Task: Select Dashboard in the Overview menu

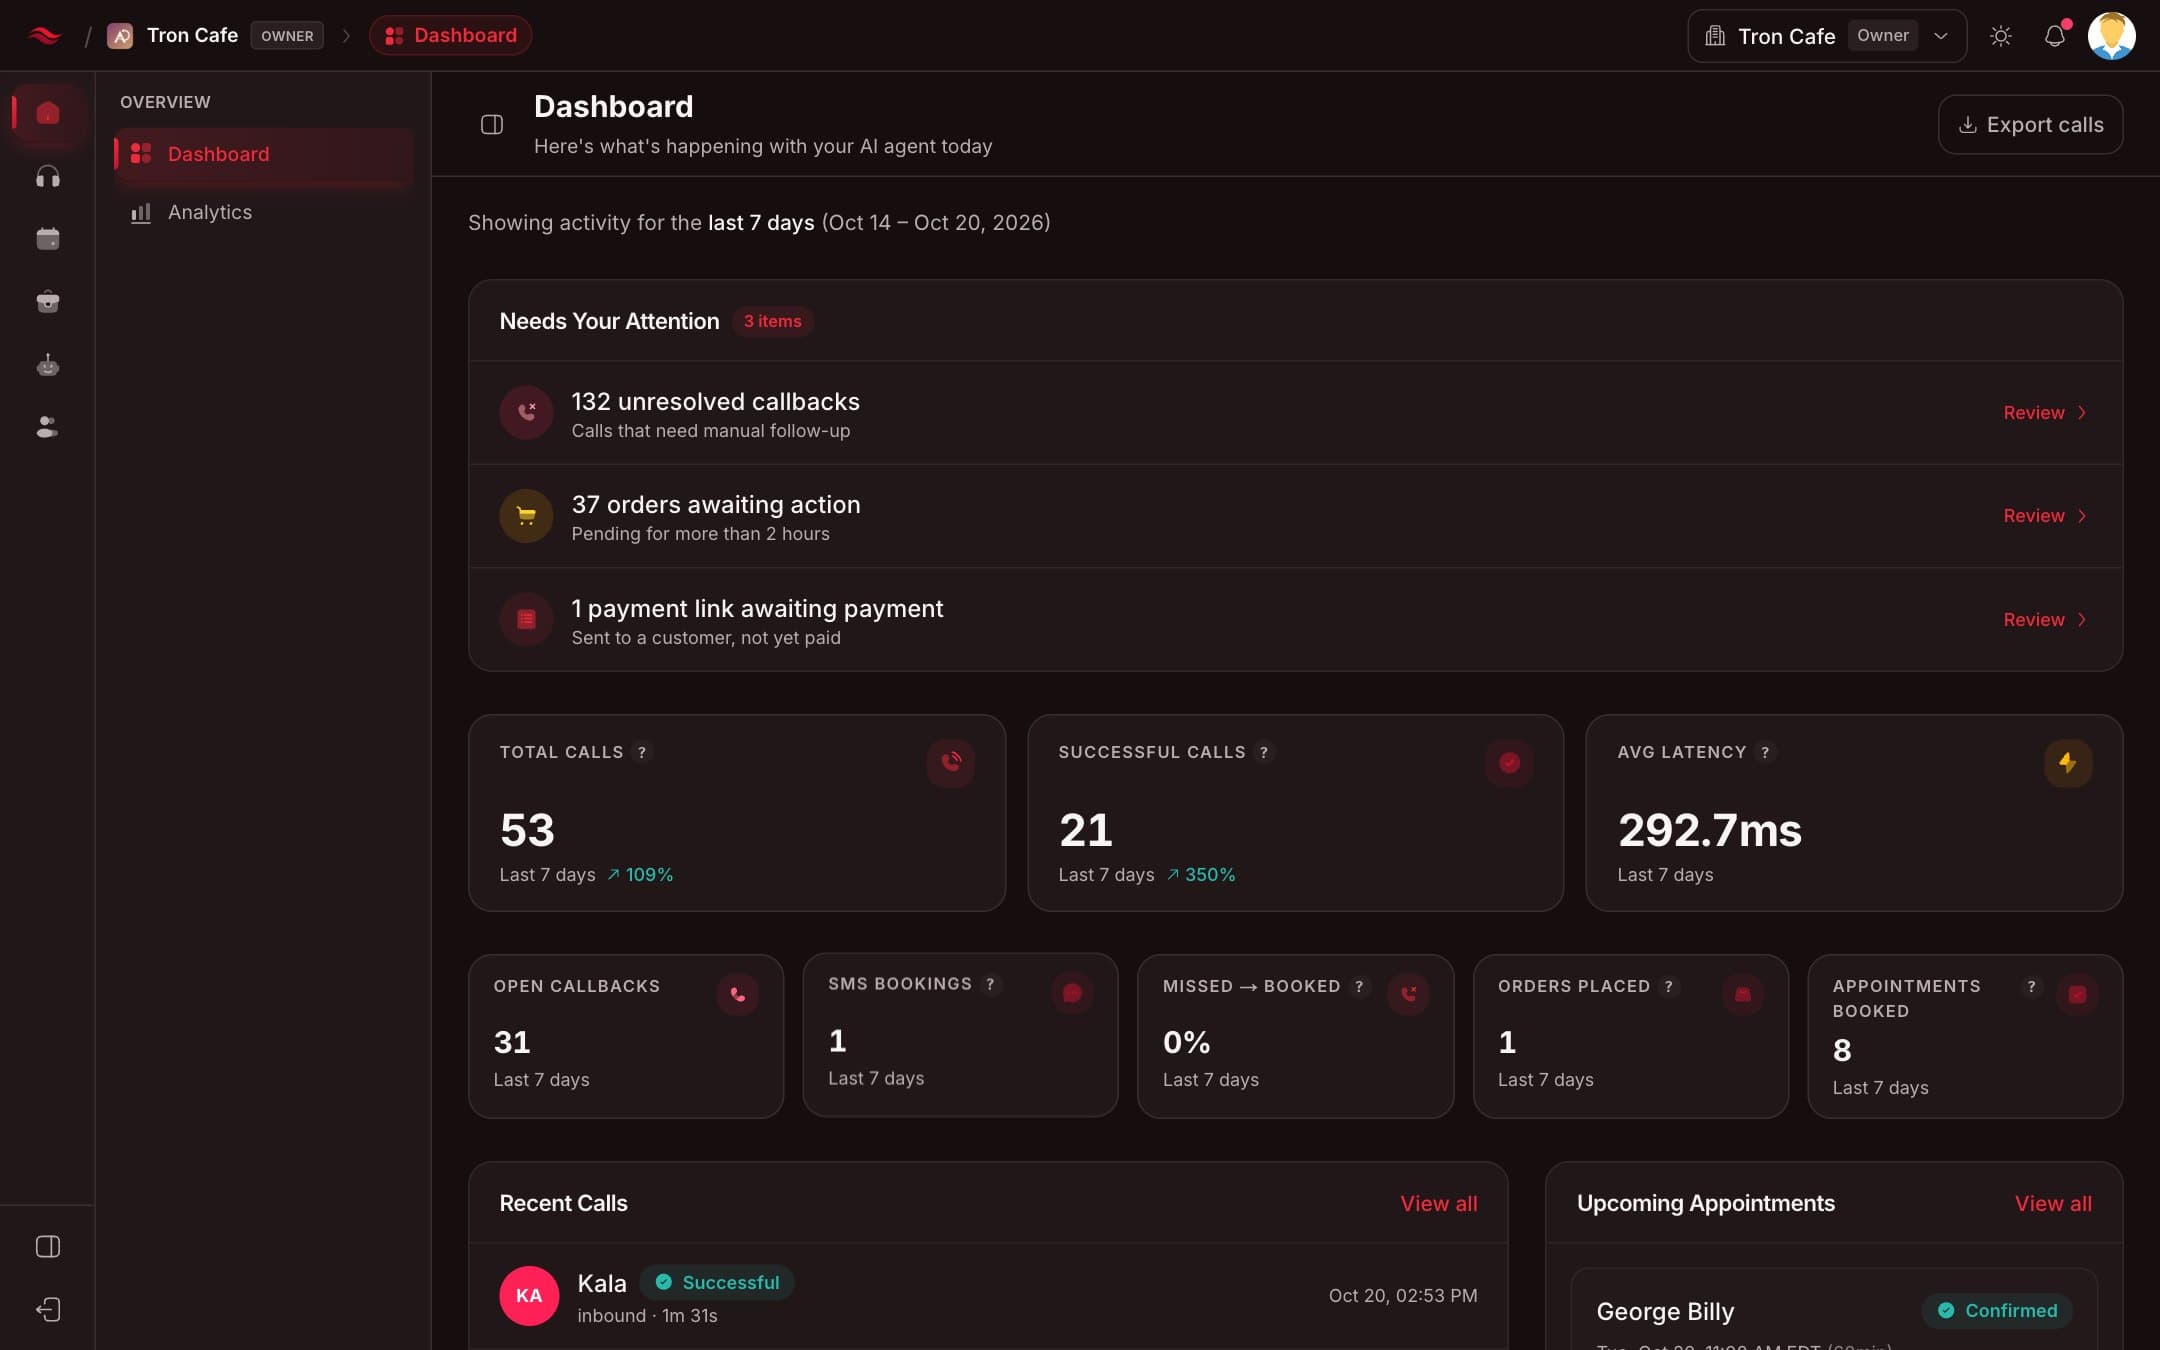Action: [x=263, y=154]
